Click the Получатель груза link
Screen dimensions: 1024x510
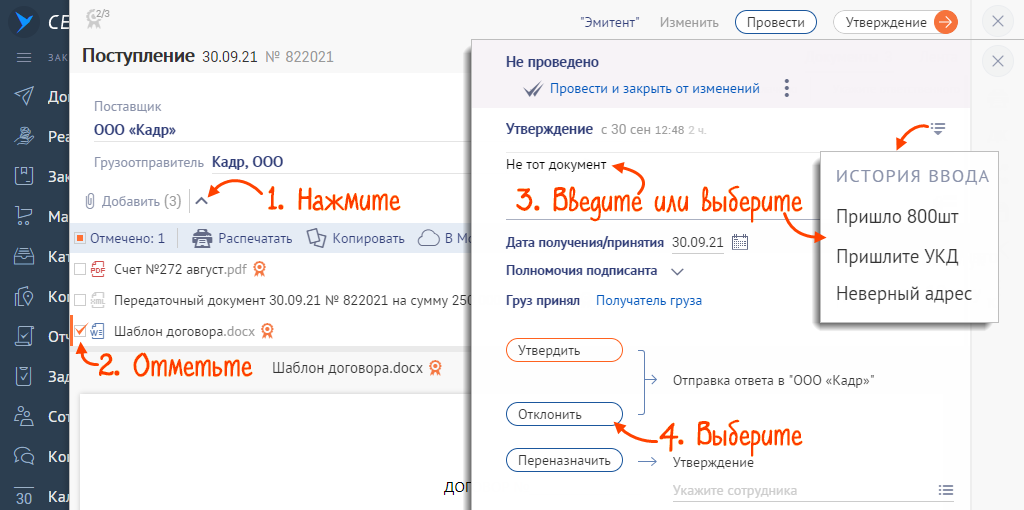coord(648,300)
